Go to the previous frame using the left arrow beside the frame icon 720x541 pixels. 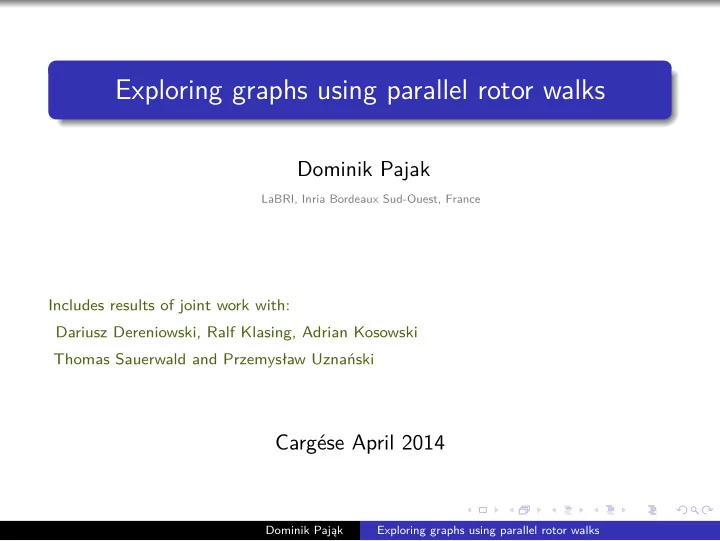pyautogui.click(x=512, y=510)
